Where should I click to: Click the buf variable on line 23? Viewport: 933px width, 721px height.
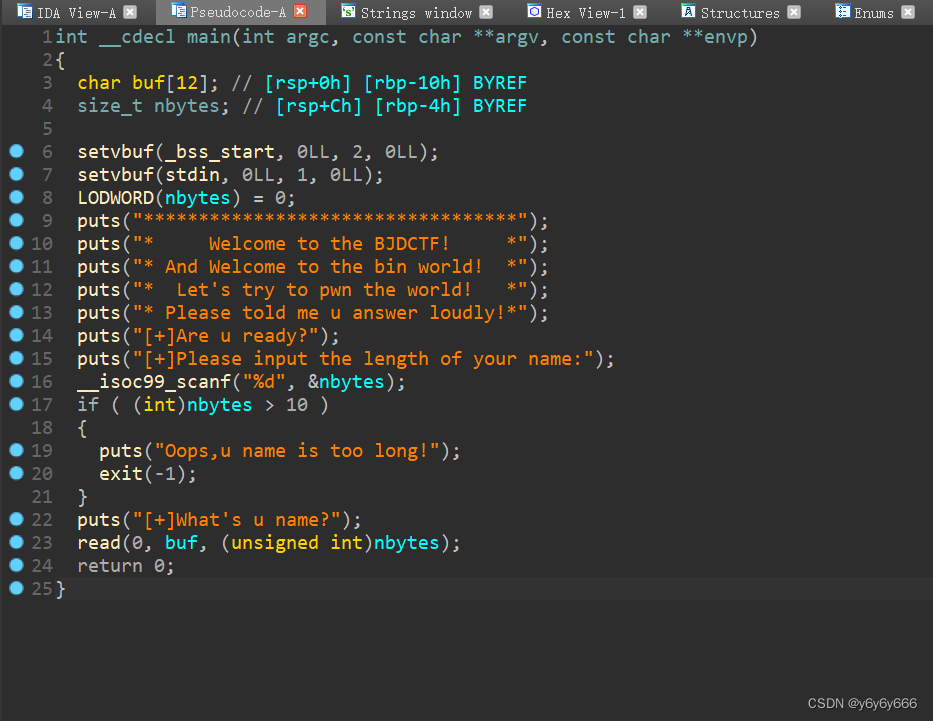pos(181,542)
